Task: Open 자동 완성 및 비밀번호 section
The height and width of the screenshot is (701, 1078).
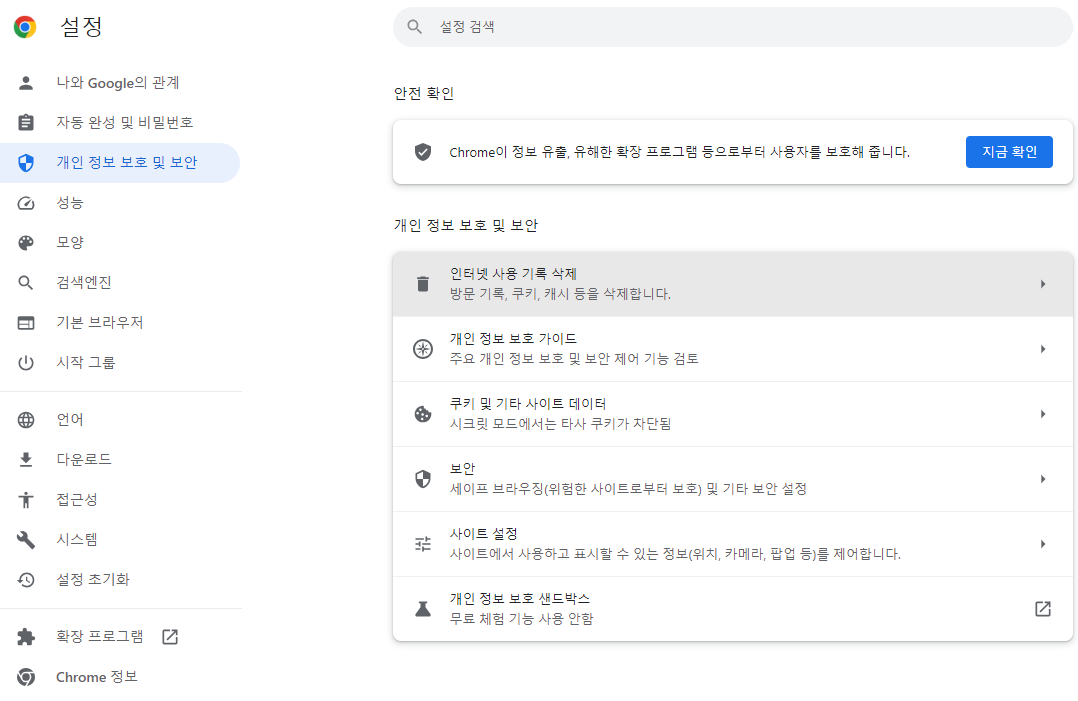Action: coord(120,122)
